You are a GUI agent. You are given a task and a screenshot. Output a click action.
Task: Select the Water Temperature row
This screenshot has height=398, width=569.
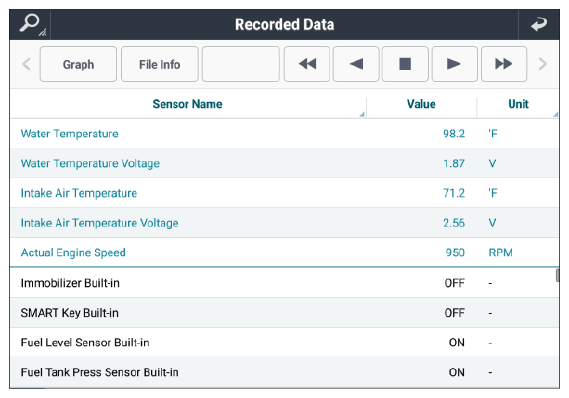point(284,134)
